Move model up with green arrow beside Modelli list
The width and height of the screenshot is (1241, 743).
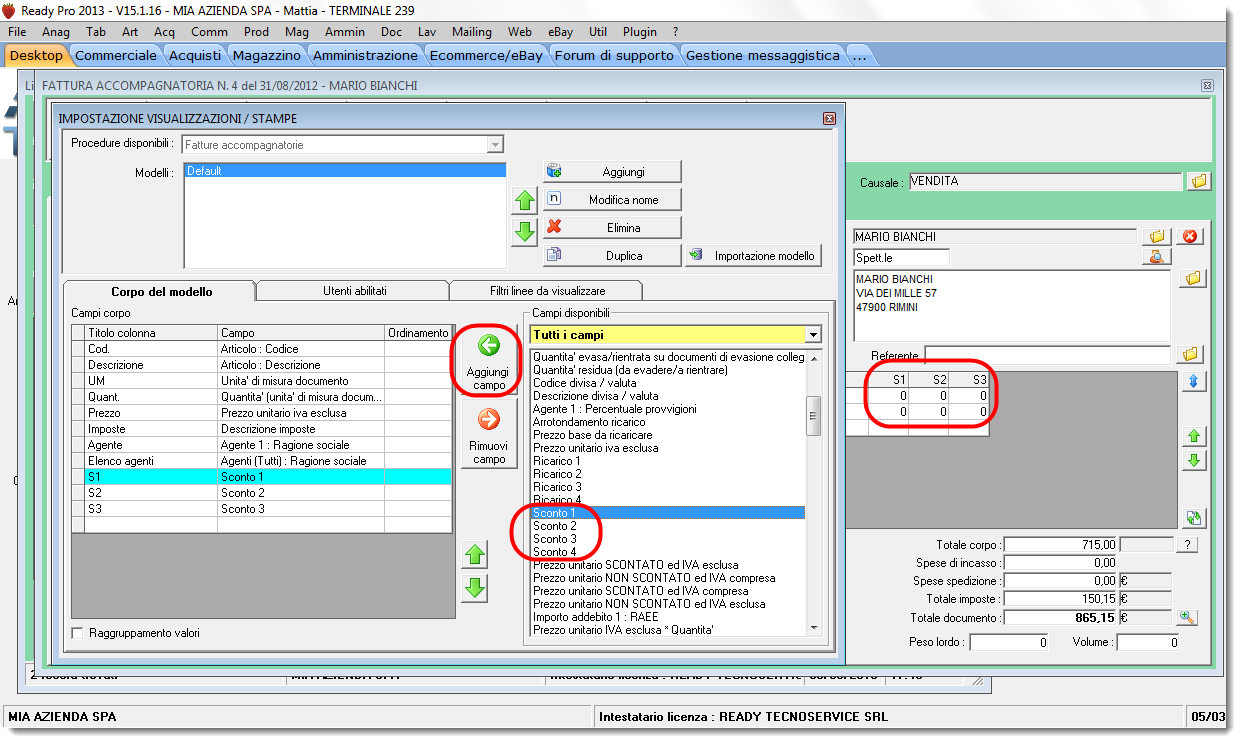tap(525, 201)
